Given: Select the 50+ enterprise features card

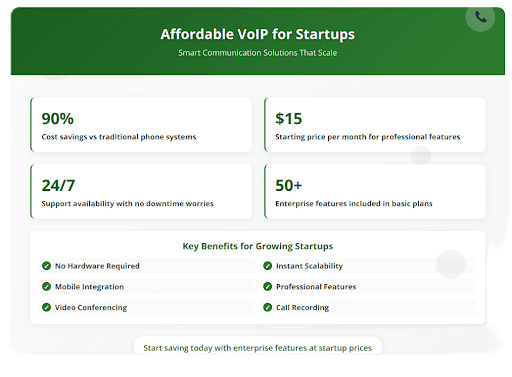Looking at the screenshot, I should [x=375, y=191].
